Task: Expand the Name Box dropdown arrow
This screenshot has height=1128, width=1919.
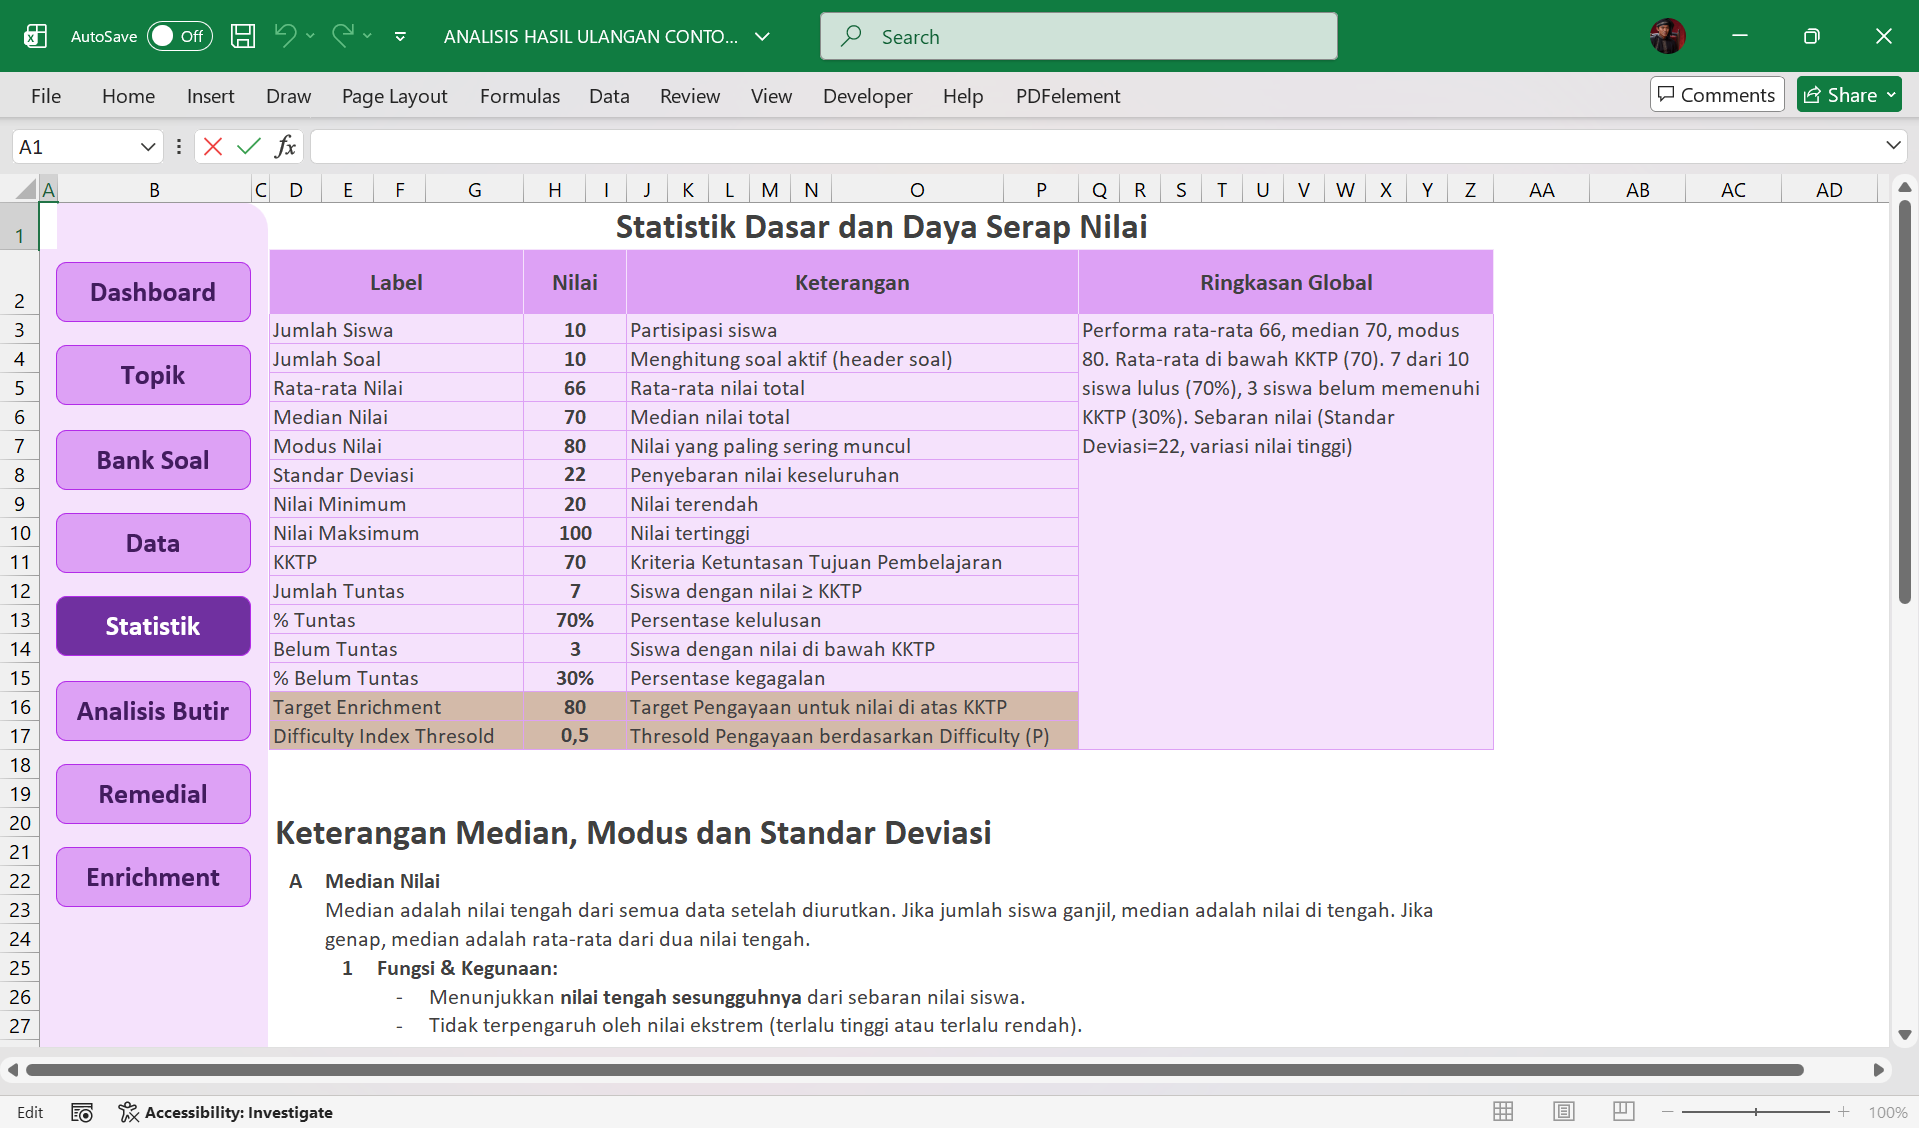Action: pyautogui.click(x=148, y=147)
